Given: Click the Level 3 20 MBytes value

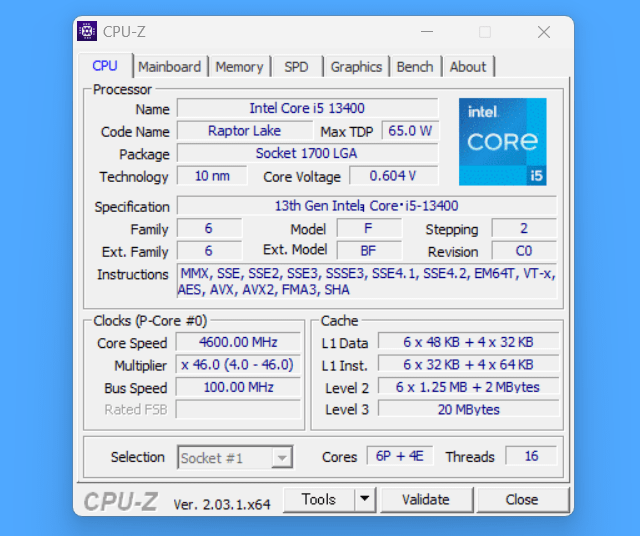Looking at the screenshot, I should coord(468,409).
